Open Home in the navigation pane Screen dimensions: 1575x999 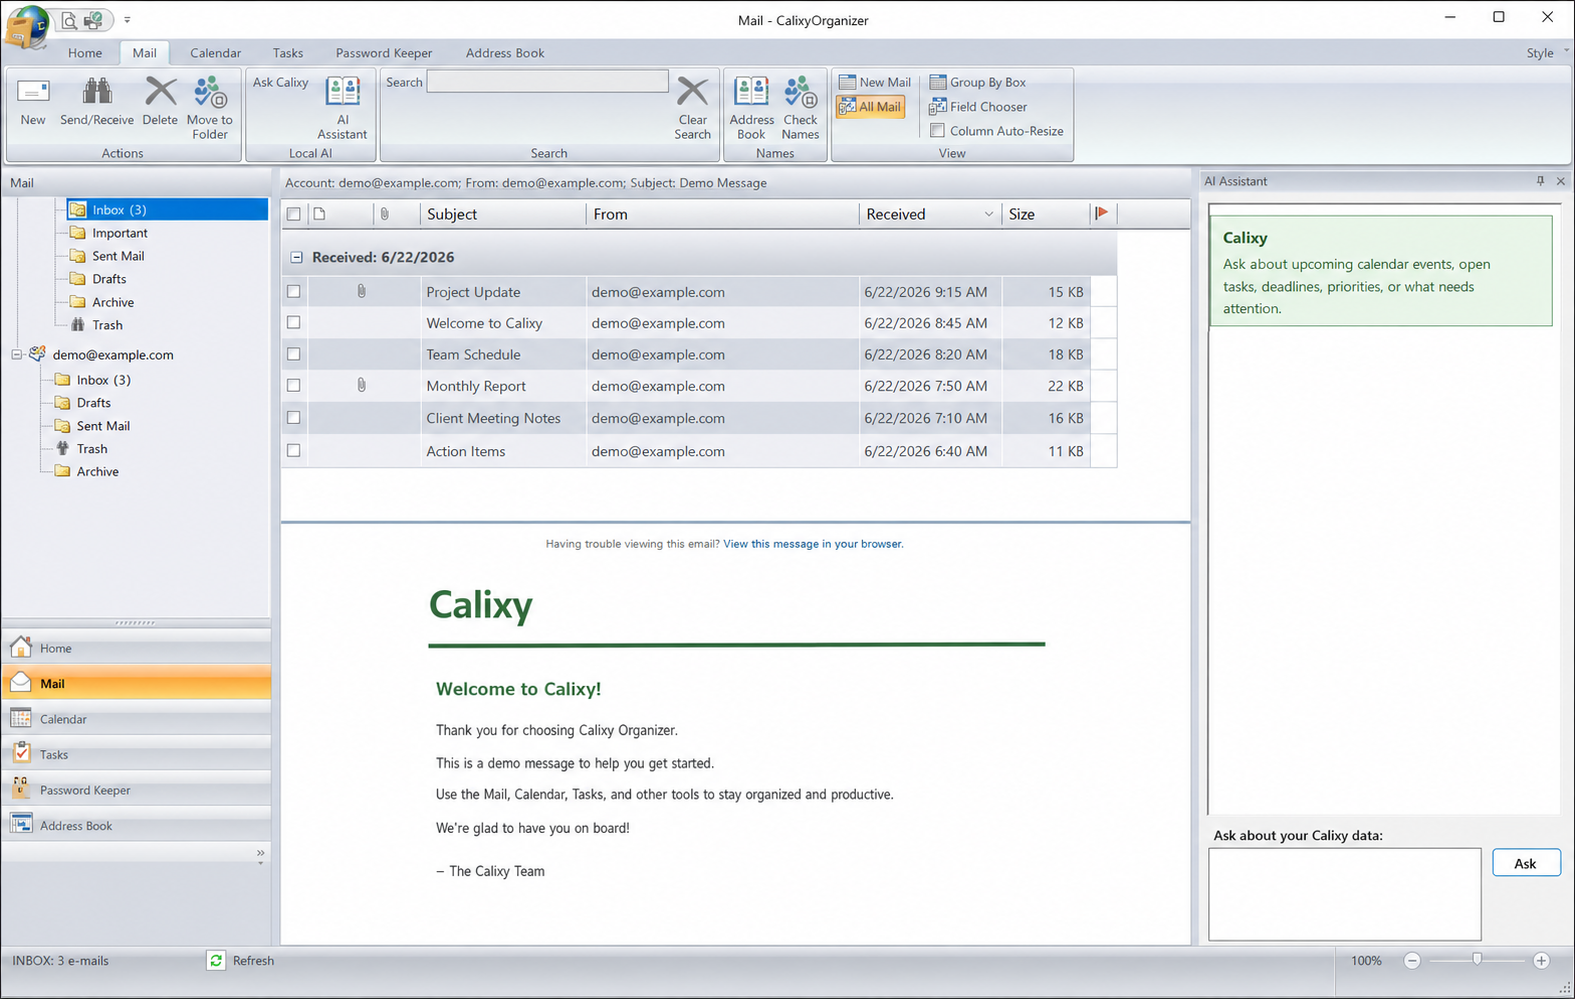pyautogui.click(x=136, y=648)
